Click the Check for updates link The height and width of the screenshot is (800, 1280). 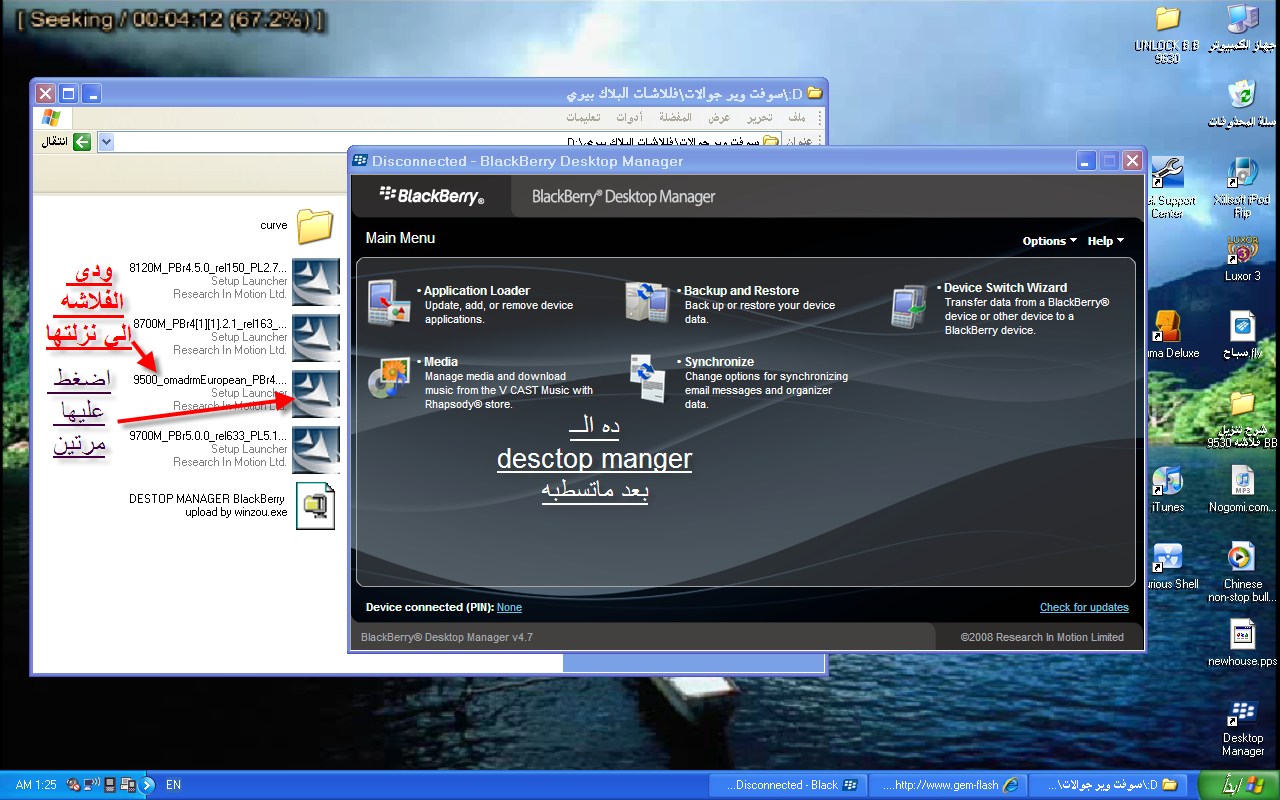pyautogui.click(x=1084, y=607)
